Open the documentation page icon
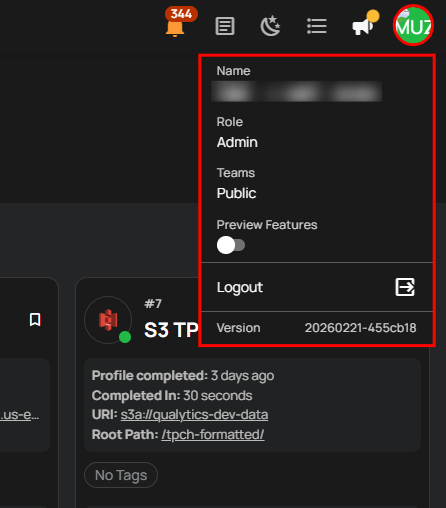The width and height of the screenshot is (446, 508). click(x=225, y=26)
